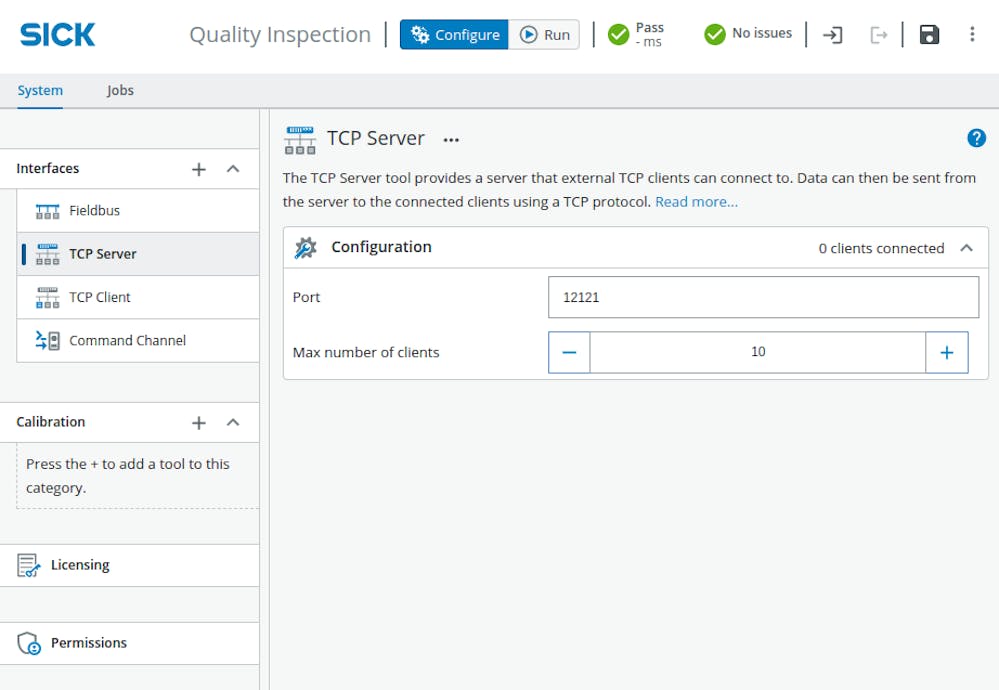
Task: Increase max number of clients
Action: 947,352
